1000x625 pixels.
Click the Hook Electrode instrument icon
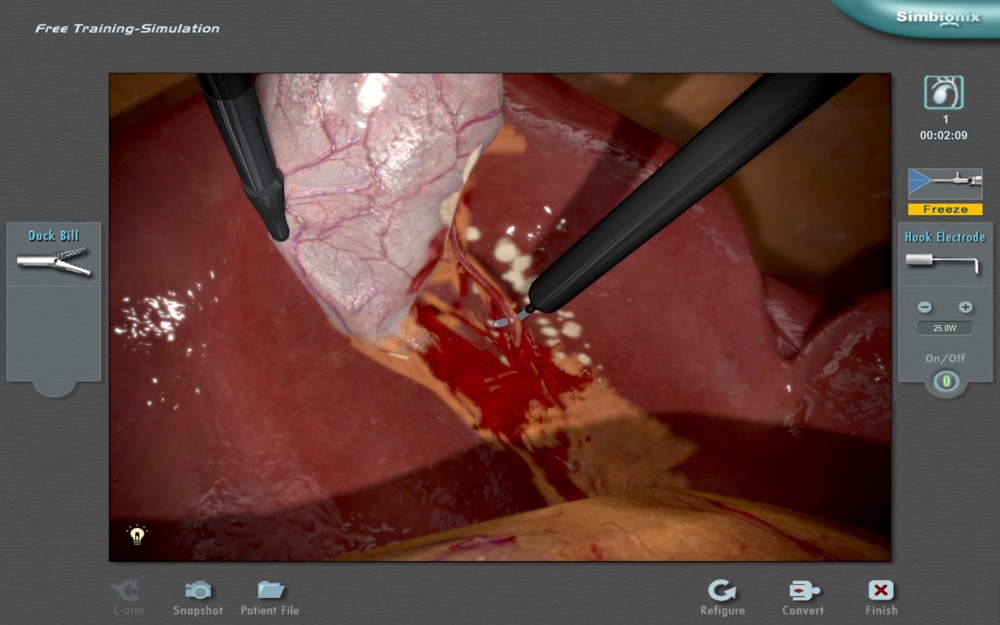point(944,262)
